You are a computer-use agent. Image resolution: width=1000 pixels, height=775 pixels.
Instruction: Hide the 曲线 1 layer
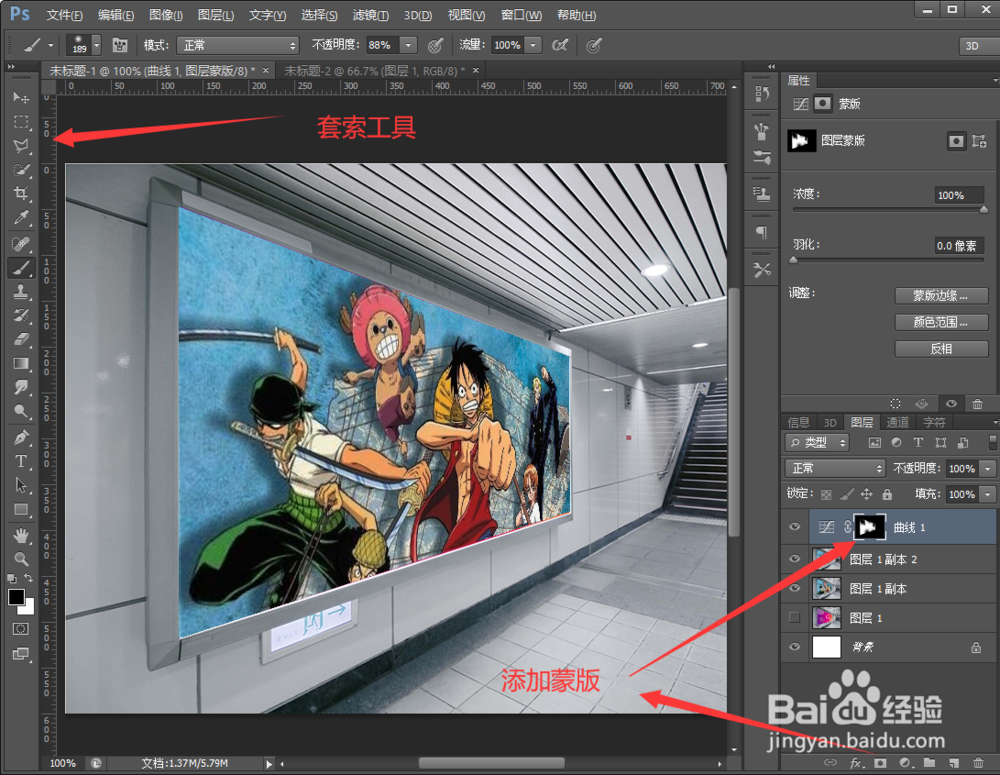(795, 527)
